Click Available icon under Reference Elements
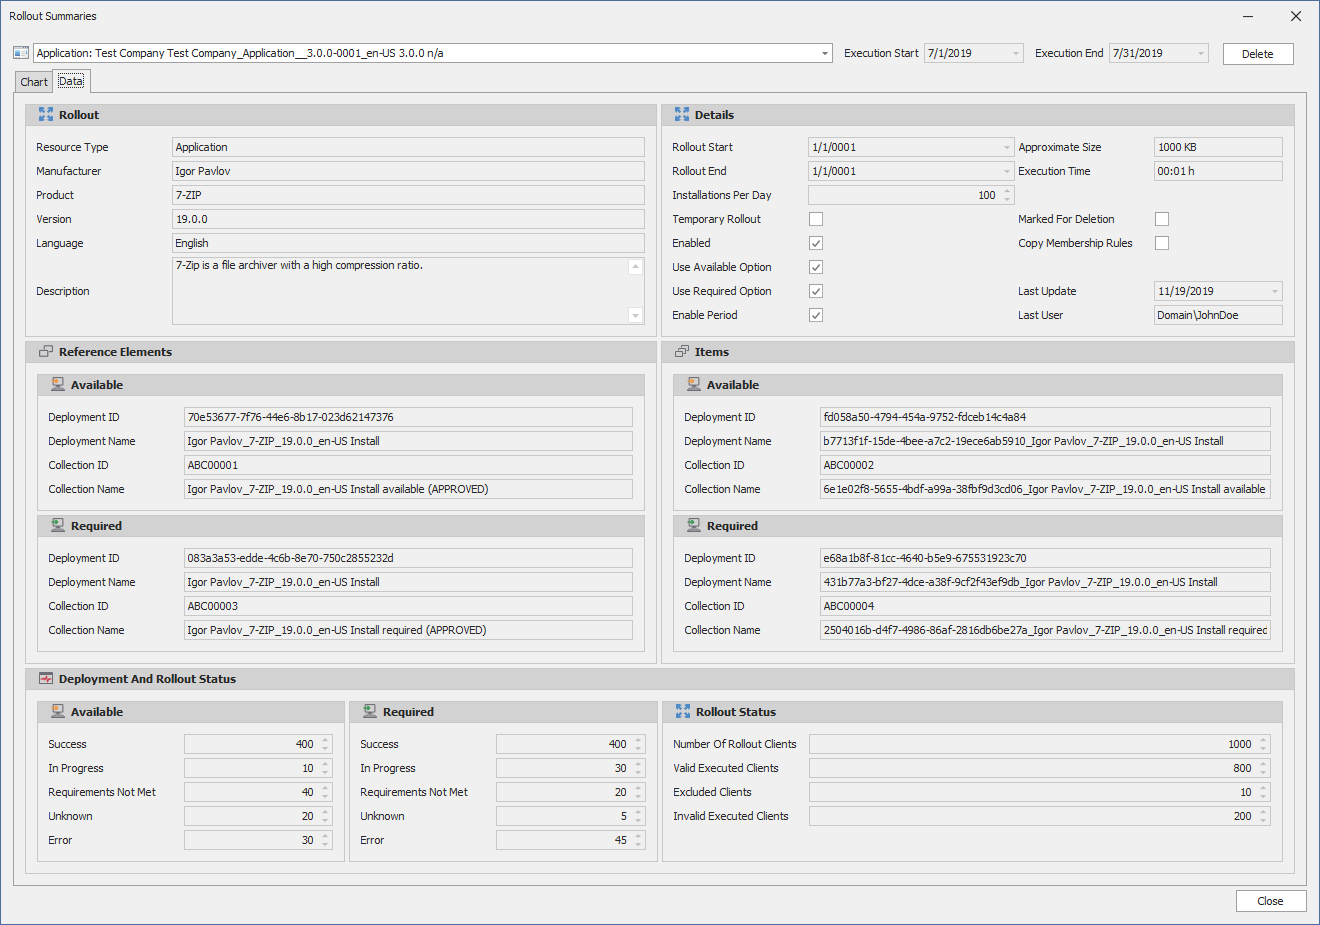1320x925 pixels. point(58,385)
